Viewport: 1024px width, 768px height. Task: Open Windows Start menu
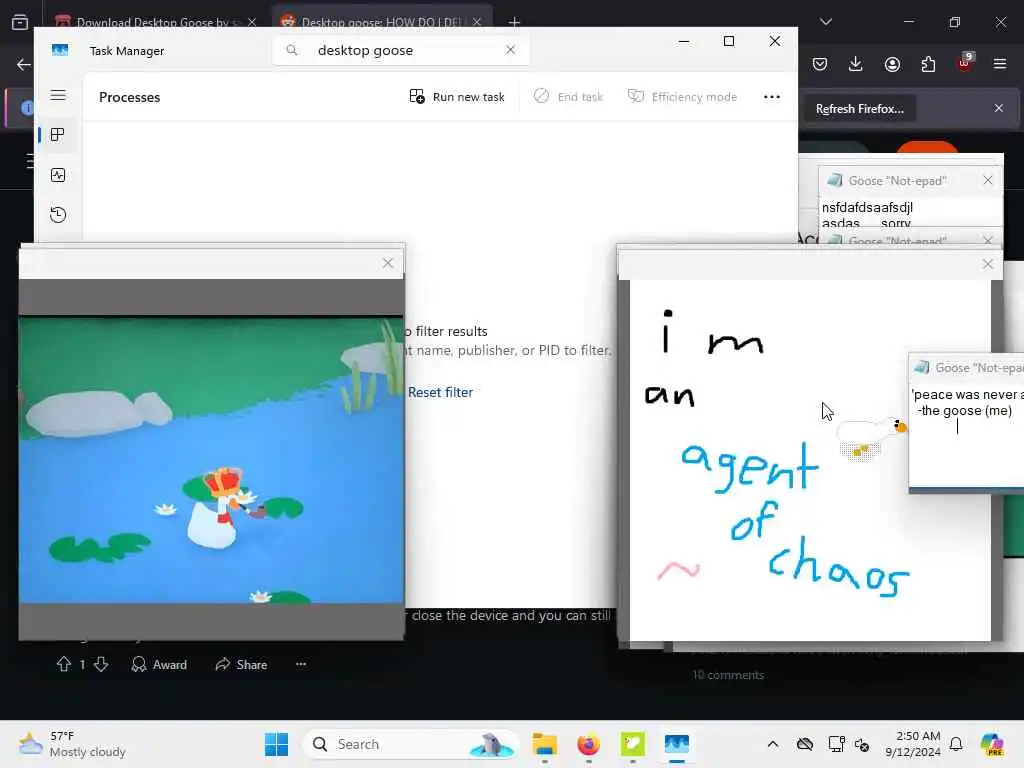pos(276,744)
